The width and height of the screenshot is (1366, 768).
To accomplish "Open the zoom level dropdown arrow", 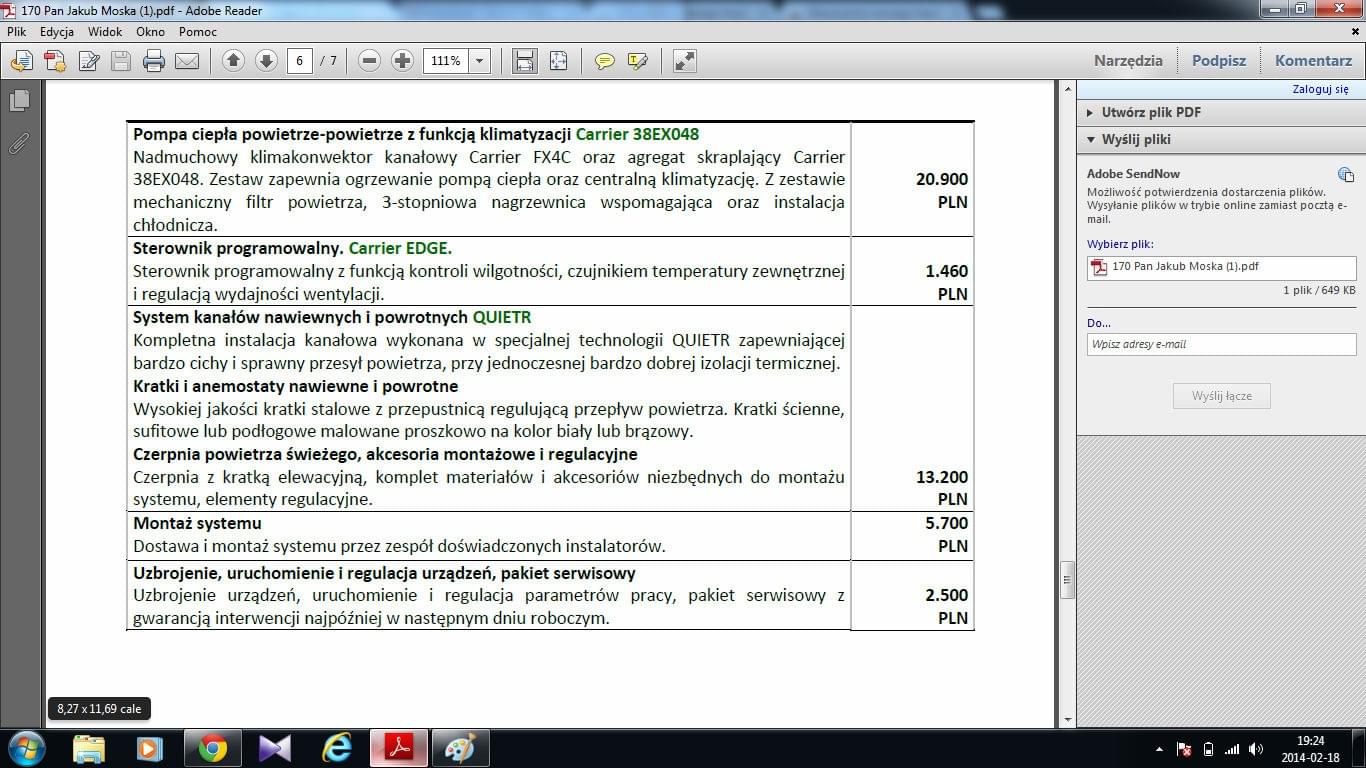I will coord(479,61).
